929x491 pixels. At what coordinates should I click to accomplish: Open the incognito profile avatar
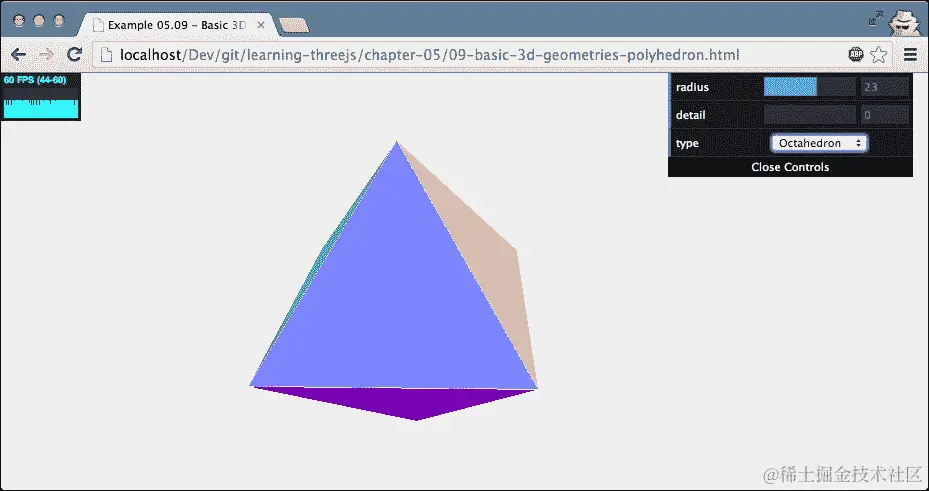click(x=904, y=22)
